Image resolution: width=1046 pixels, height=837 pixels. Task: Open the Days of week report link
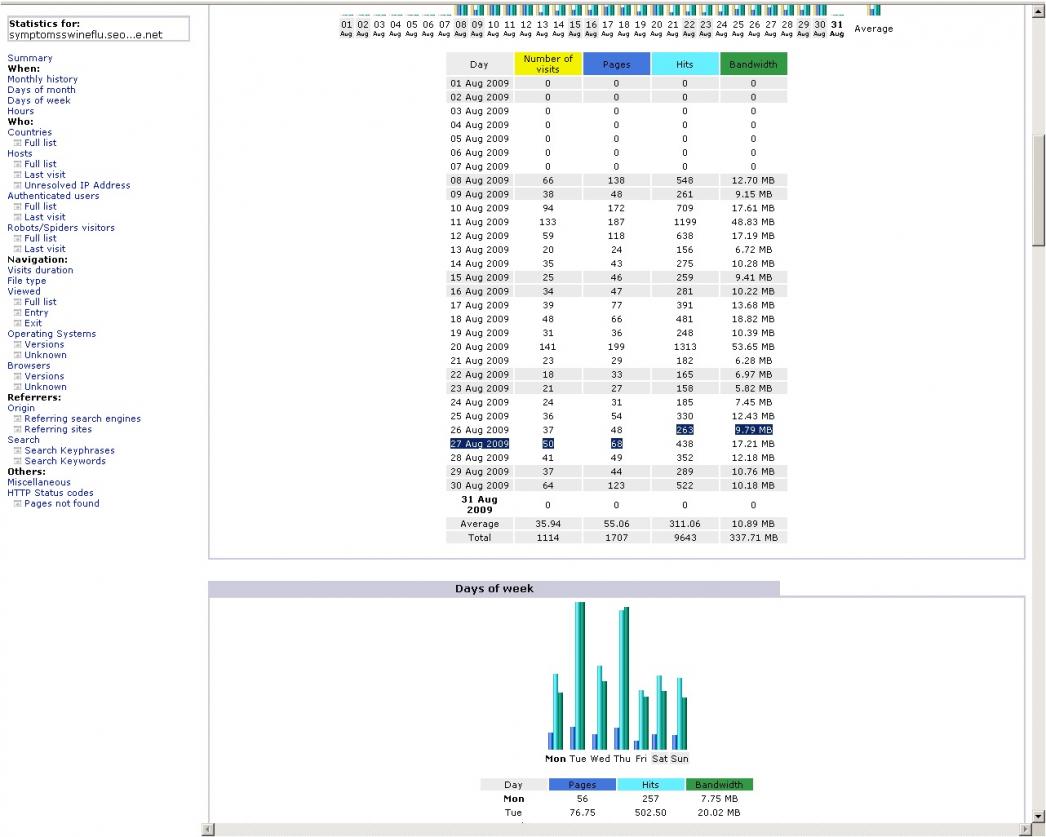point(39,101)
